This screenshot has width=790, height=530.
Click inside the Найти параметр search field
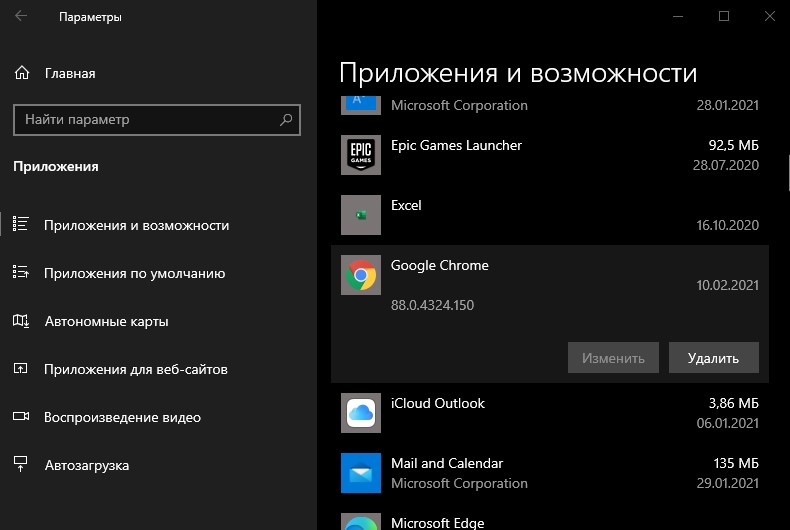click(x=157, y=120)
